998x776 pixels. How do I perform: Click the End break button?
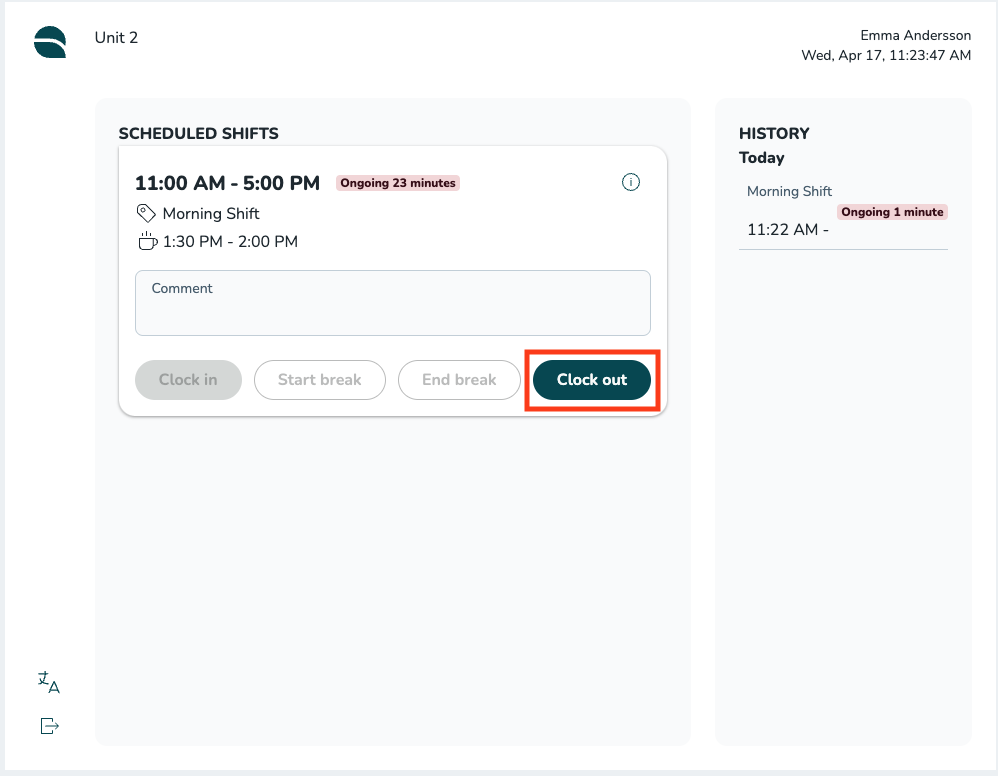pos(459,380)
